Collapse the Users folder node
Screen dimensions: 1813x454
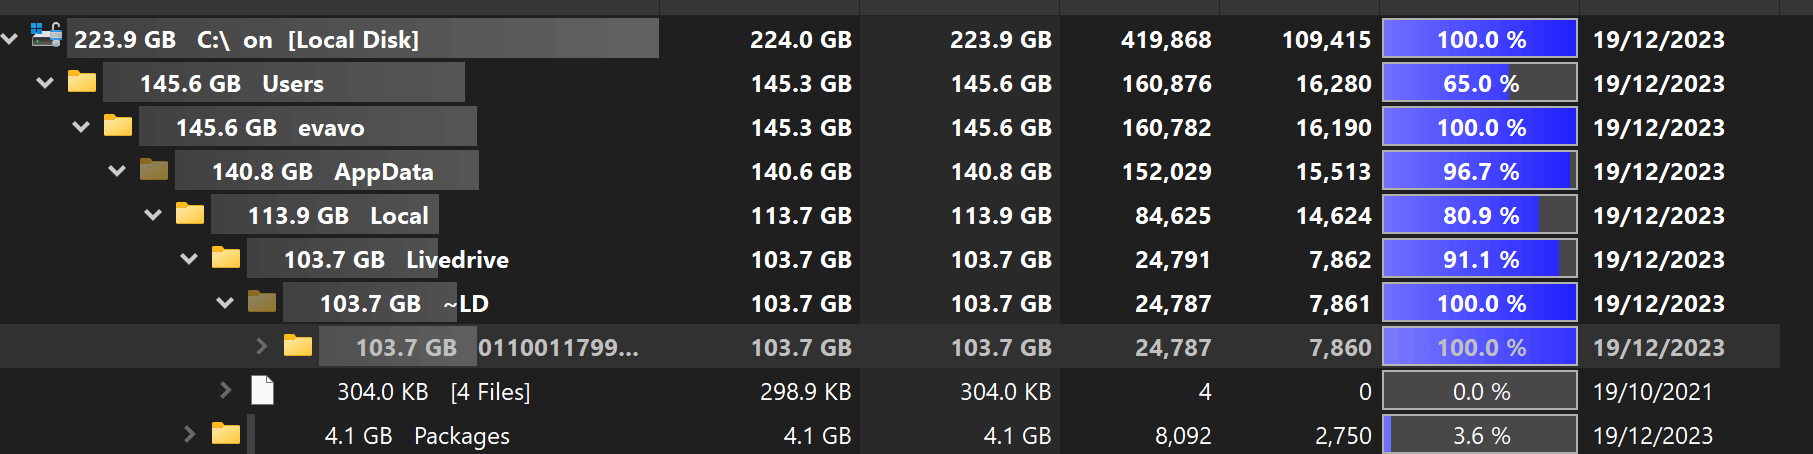pyautogui.click(x=45, y=83)
